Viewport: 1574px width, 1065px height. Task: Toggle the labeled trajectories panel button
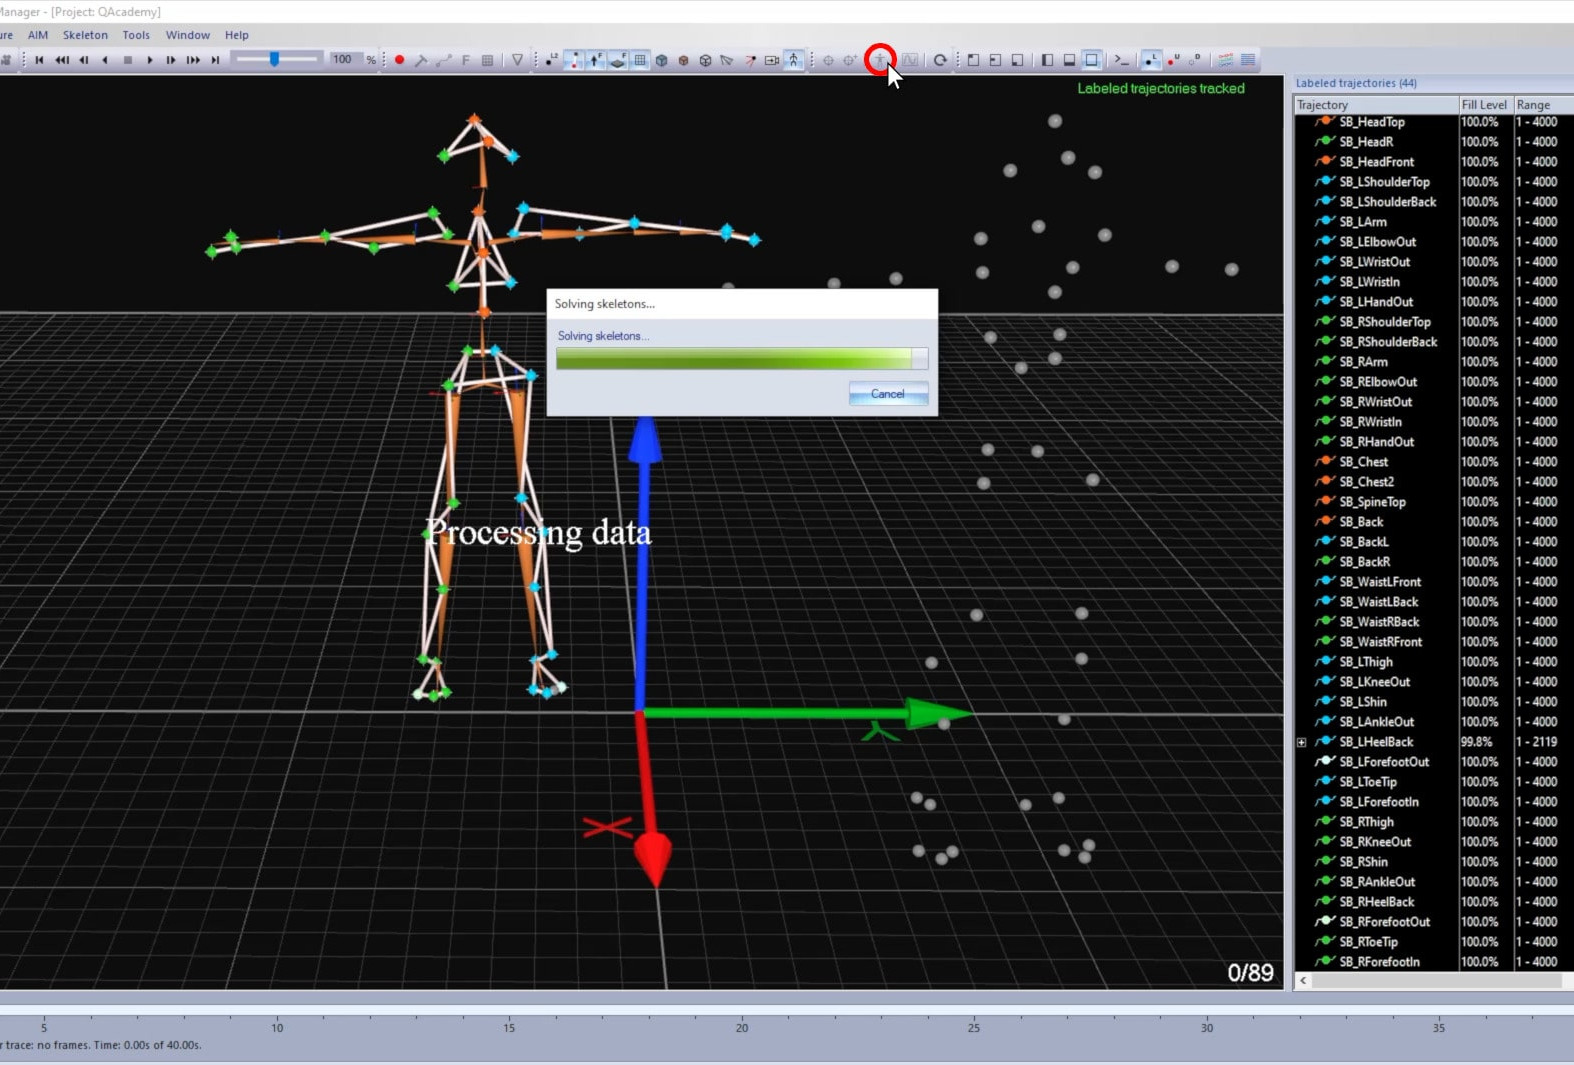(x=1151, y=60)
